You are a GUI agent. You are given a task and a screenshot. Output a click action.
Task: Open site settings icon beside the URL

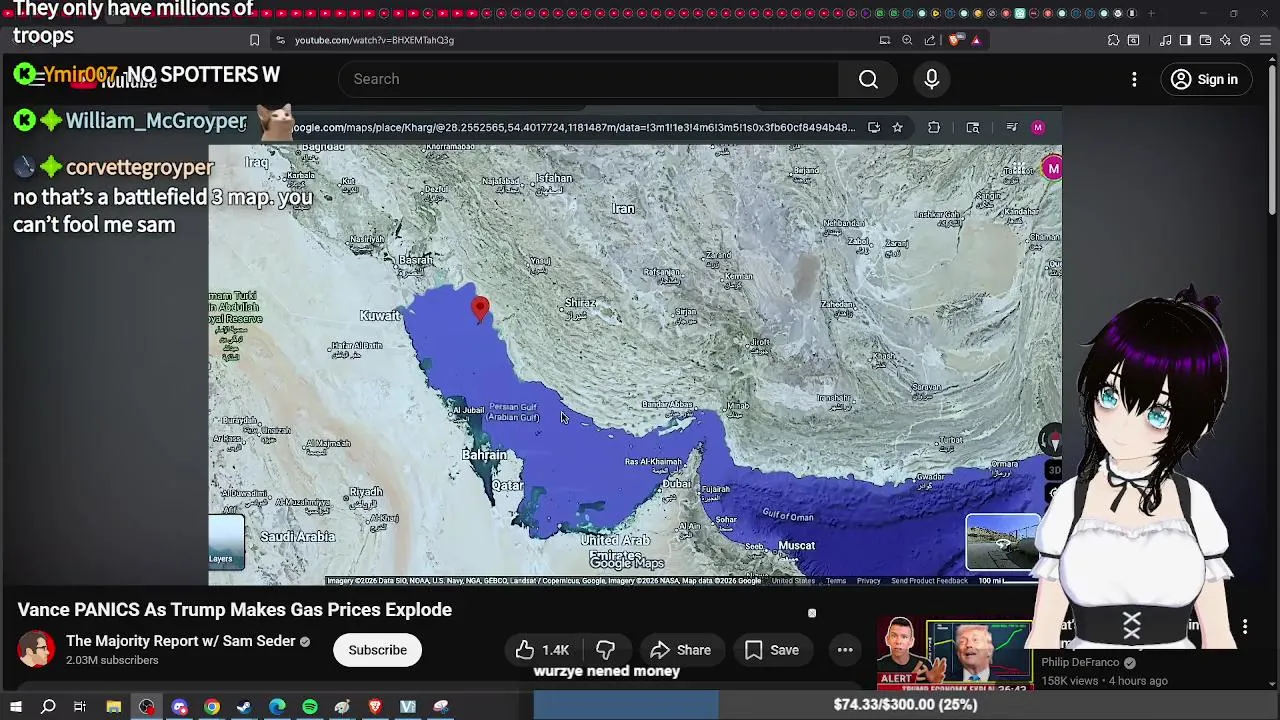[280, 40]
